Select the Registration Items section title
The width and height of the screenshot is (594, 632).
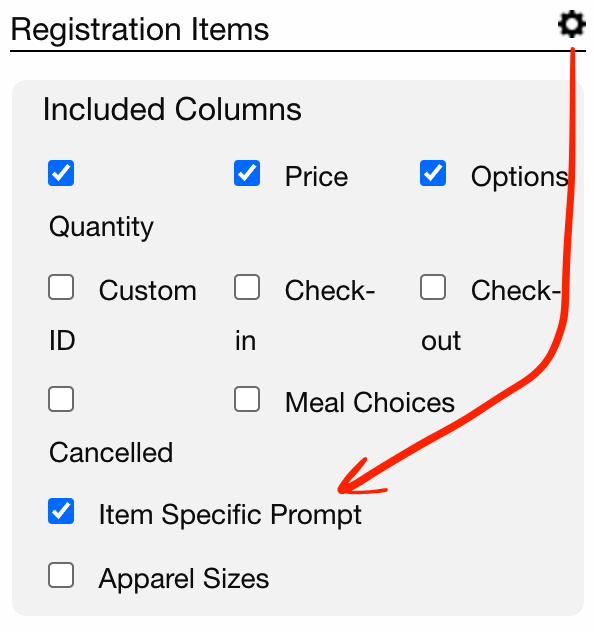140,30
